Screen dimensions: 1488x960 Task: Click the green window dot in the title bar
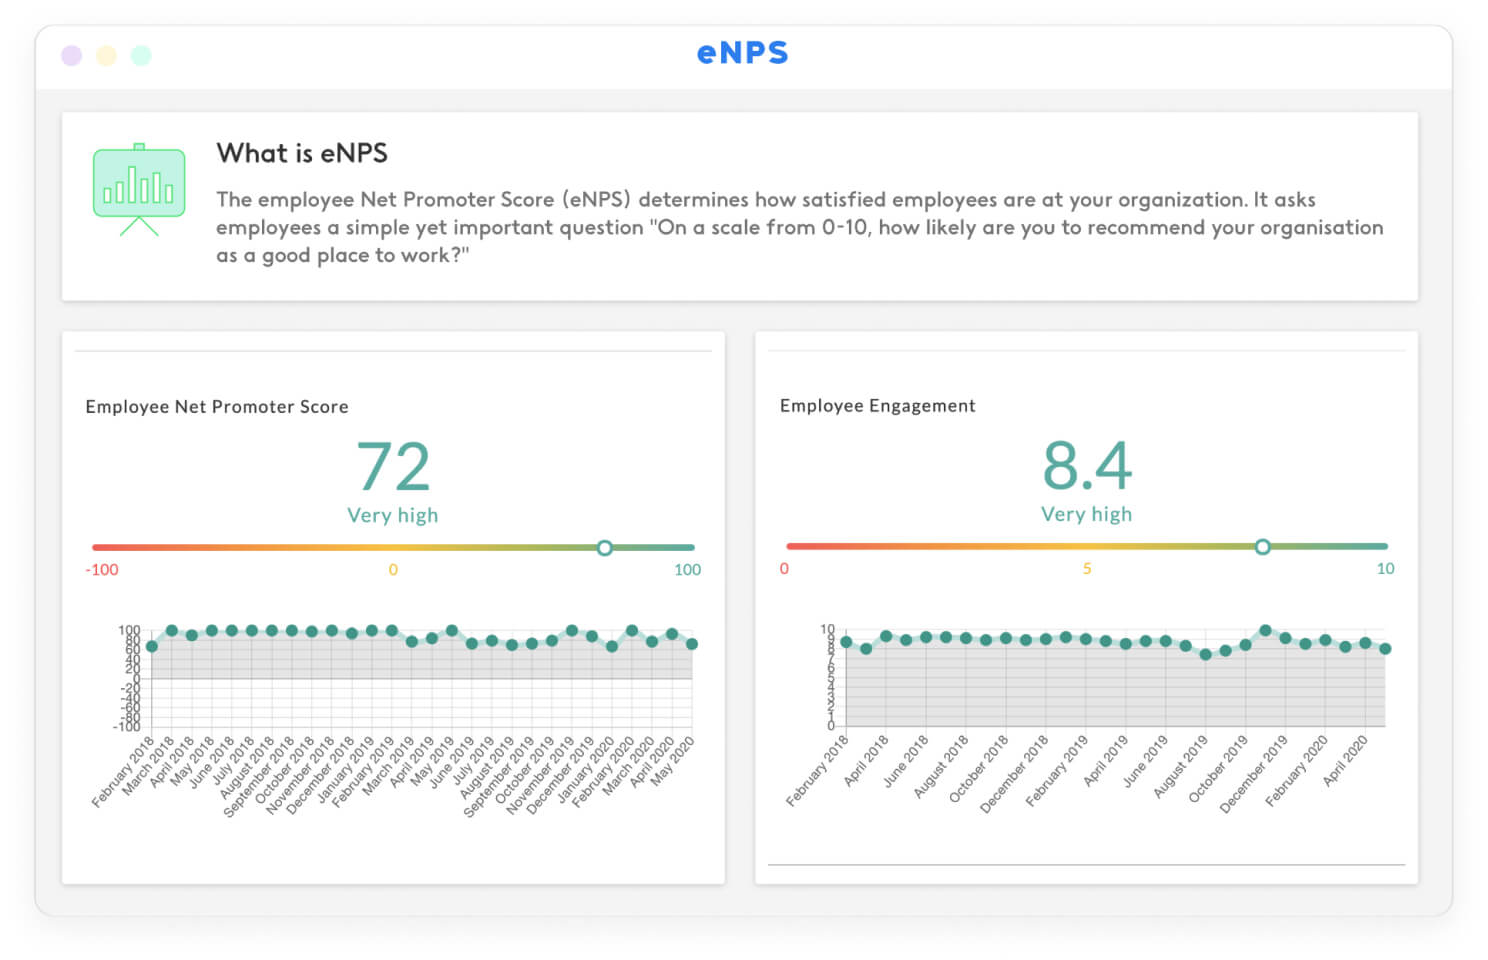[141, 55]
